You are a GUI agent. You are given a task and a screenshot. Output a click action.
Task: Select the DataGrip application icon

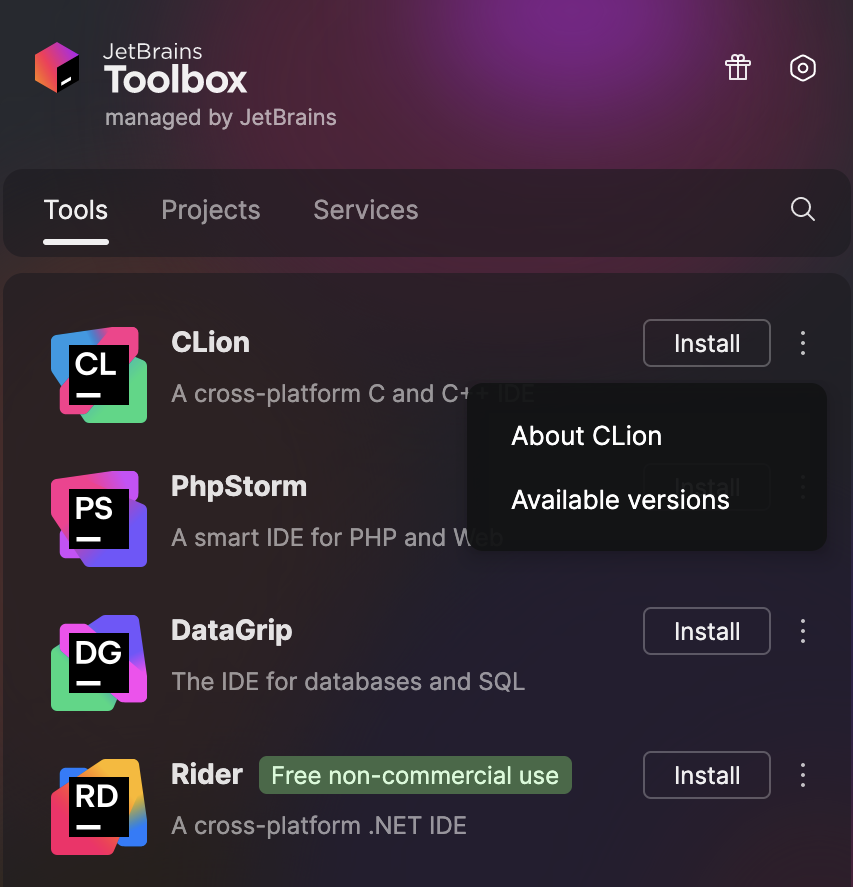(x=98, y=663)
